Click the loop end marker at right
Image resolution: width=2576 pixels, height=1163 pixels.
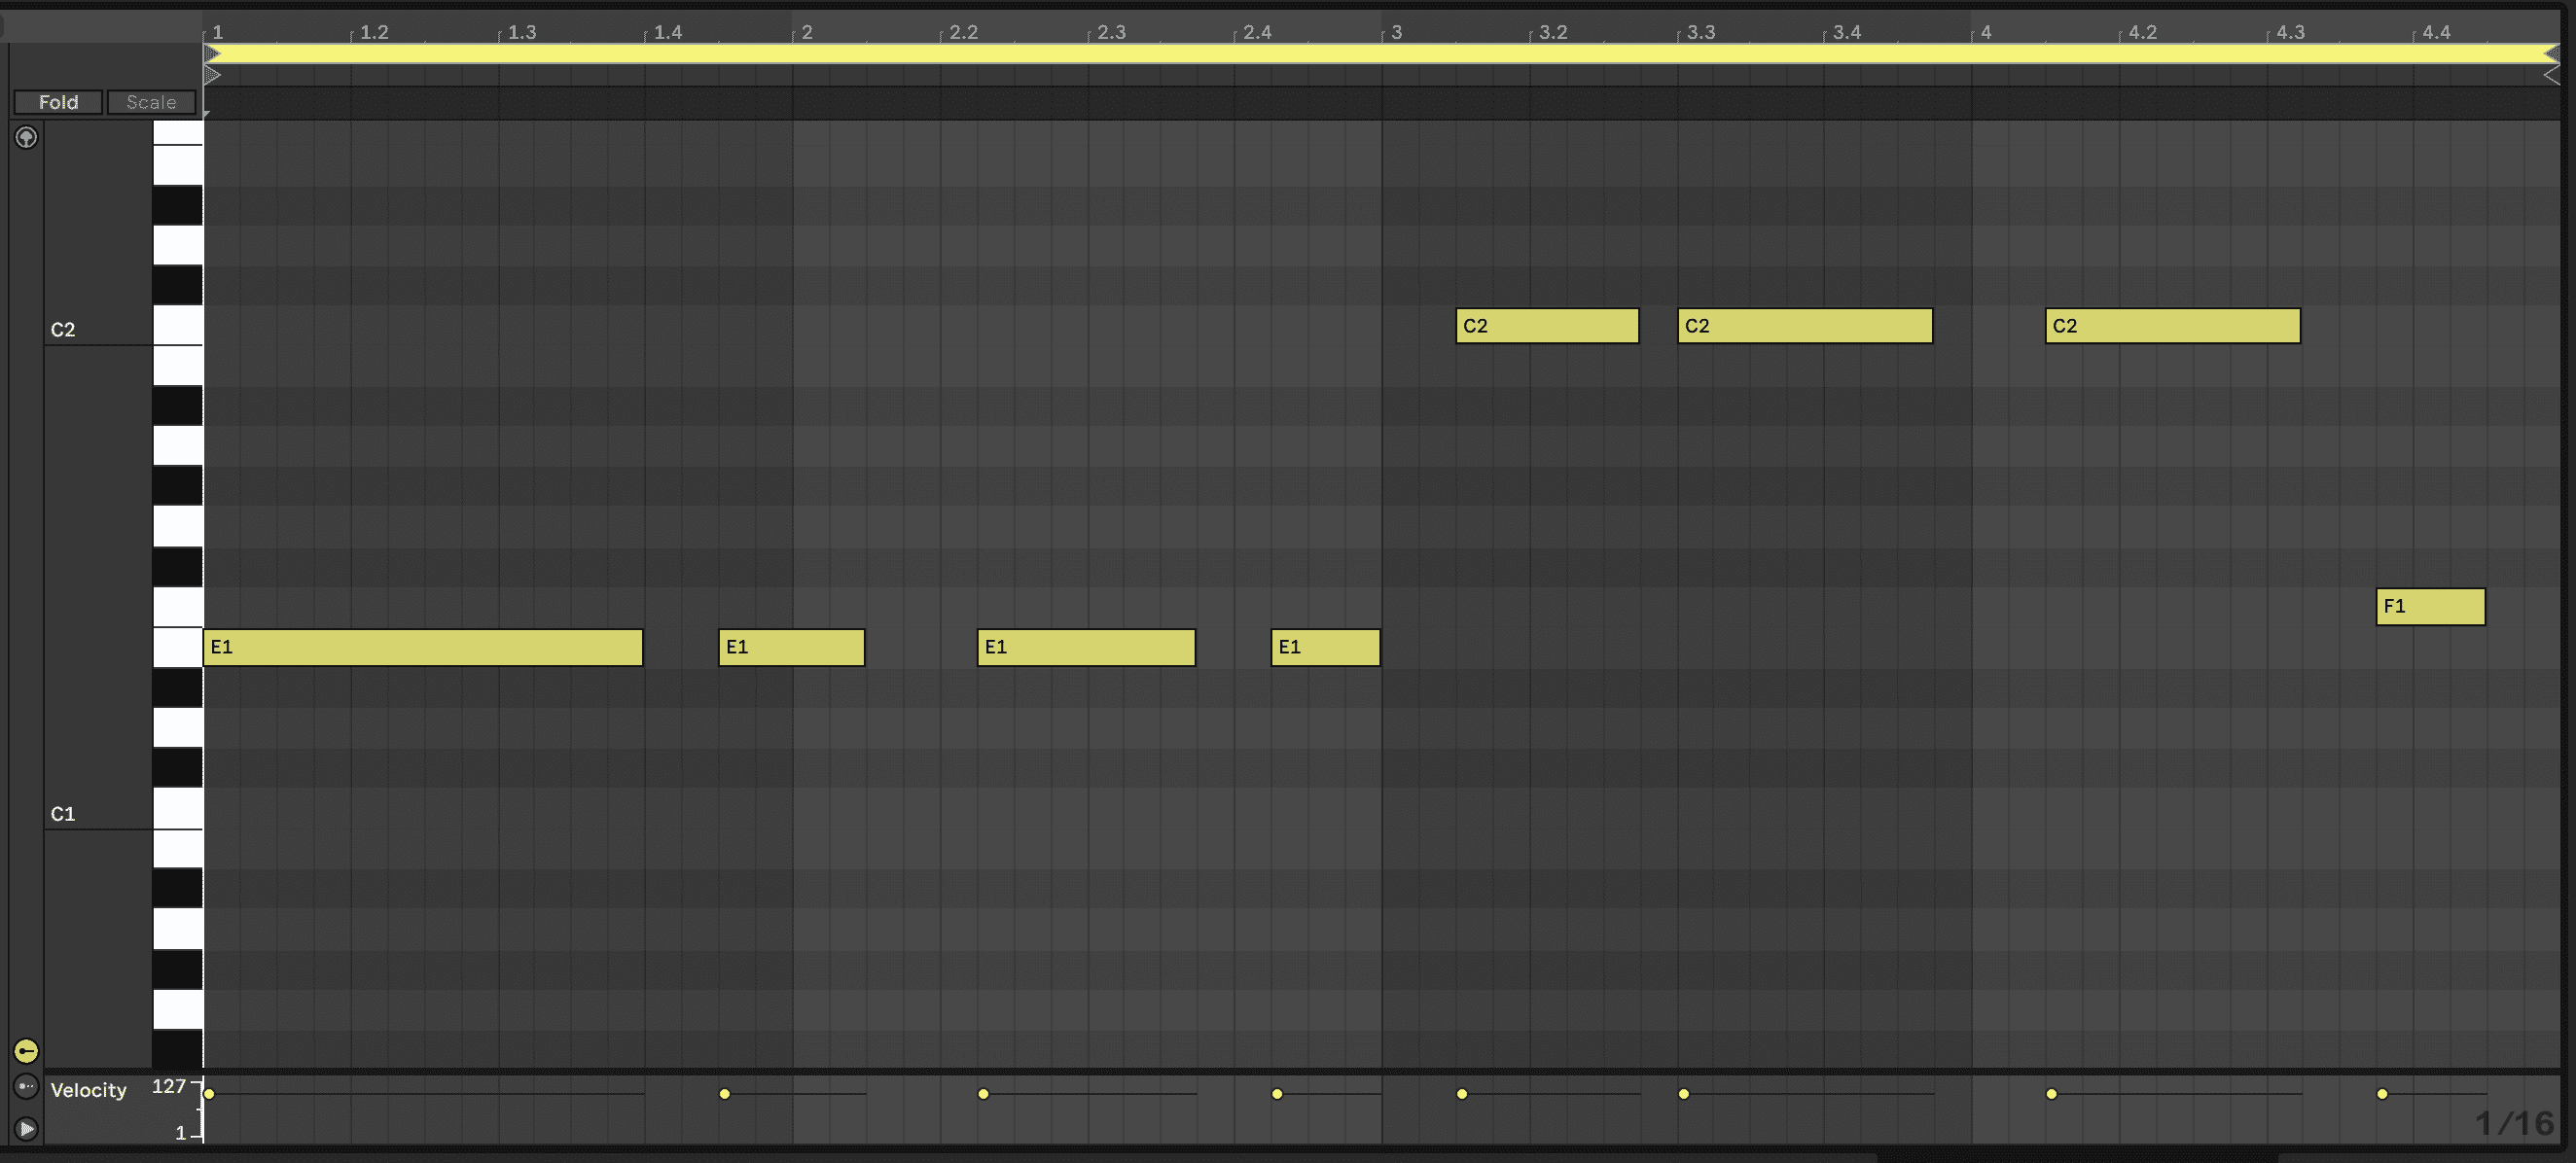(2551, 53)
